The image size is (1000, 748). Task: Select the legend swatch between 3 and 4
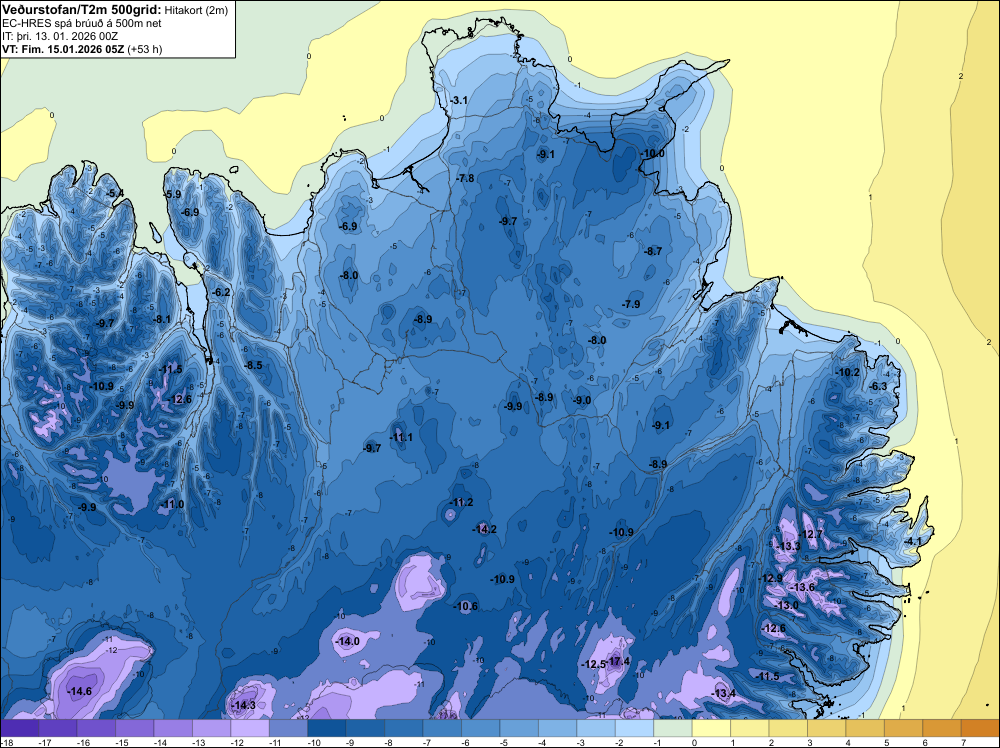click(x=827, y=728)
